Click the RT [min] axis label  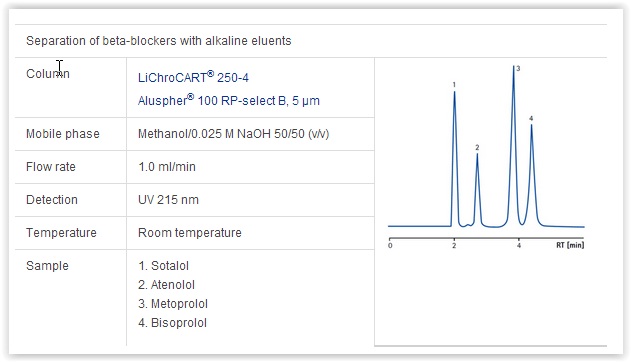(570, 245)
